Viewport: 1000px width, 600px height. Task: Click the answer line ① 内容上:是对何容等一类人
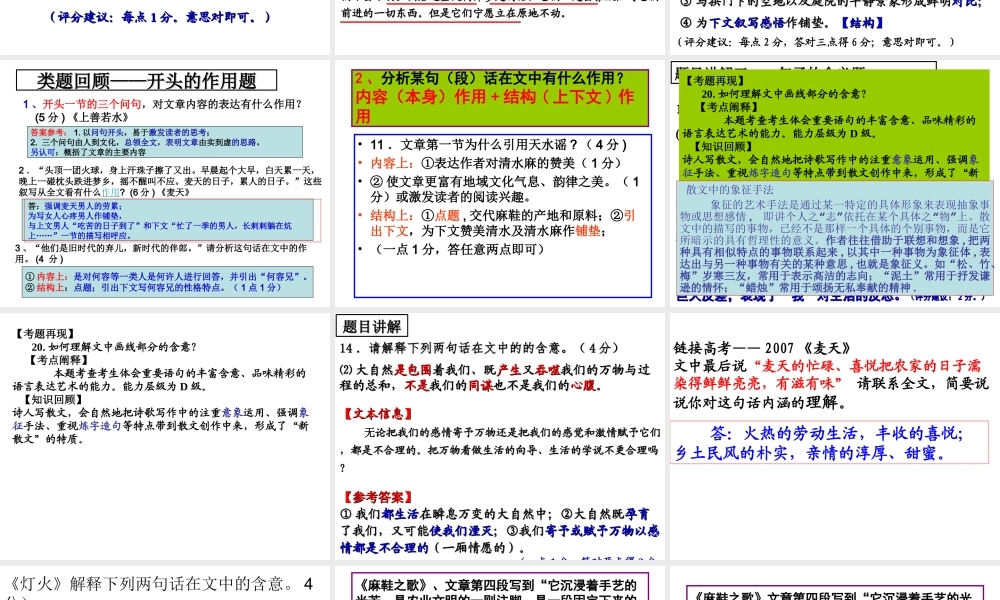click(x=167, y=277)
